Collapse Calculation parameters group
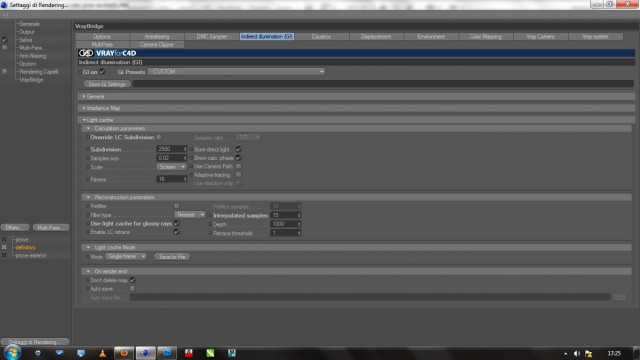Viewport: 640px width, 360px height. (88, 128)
